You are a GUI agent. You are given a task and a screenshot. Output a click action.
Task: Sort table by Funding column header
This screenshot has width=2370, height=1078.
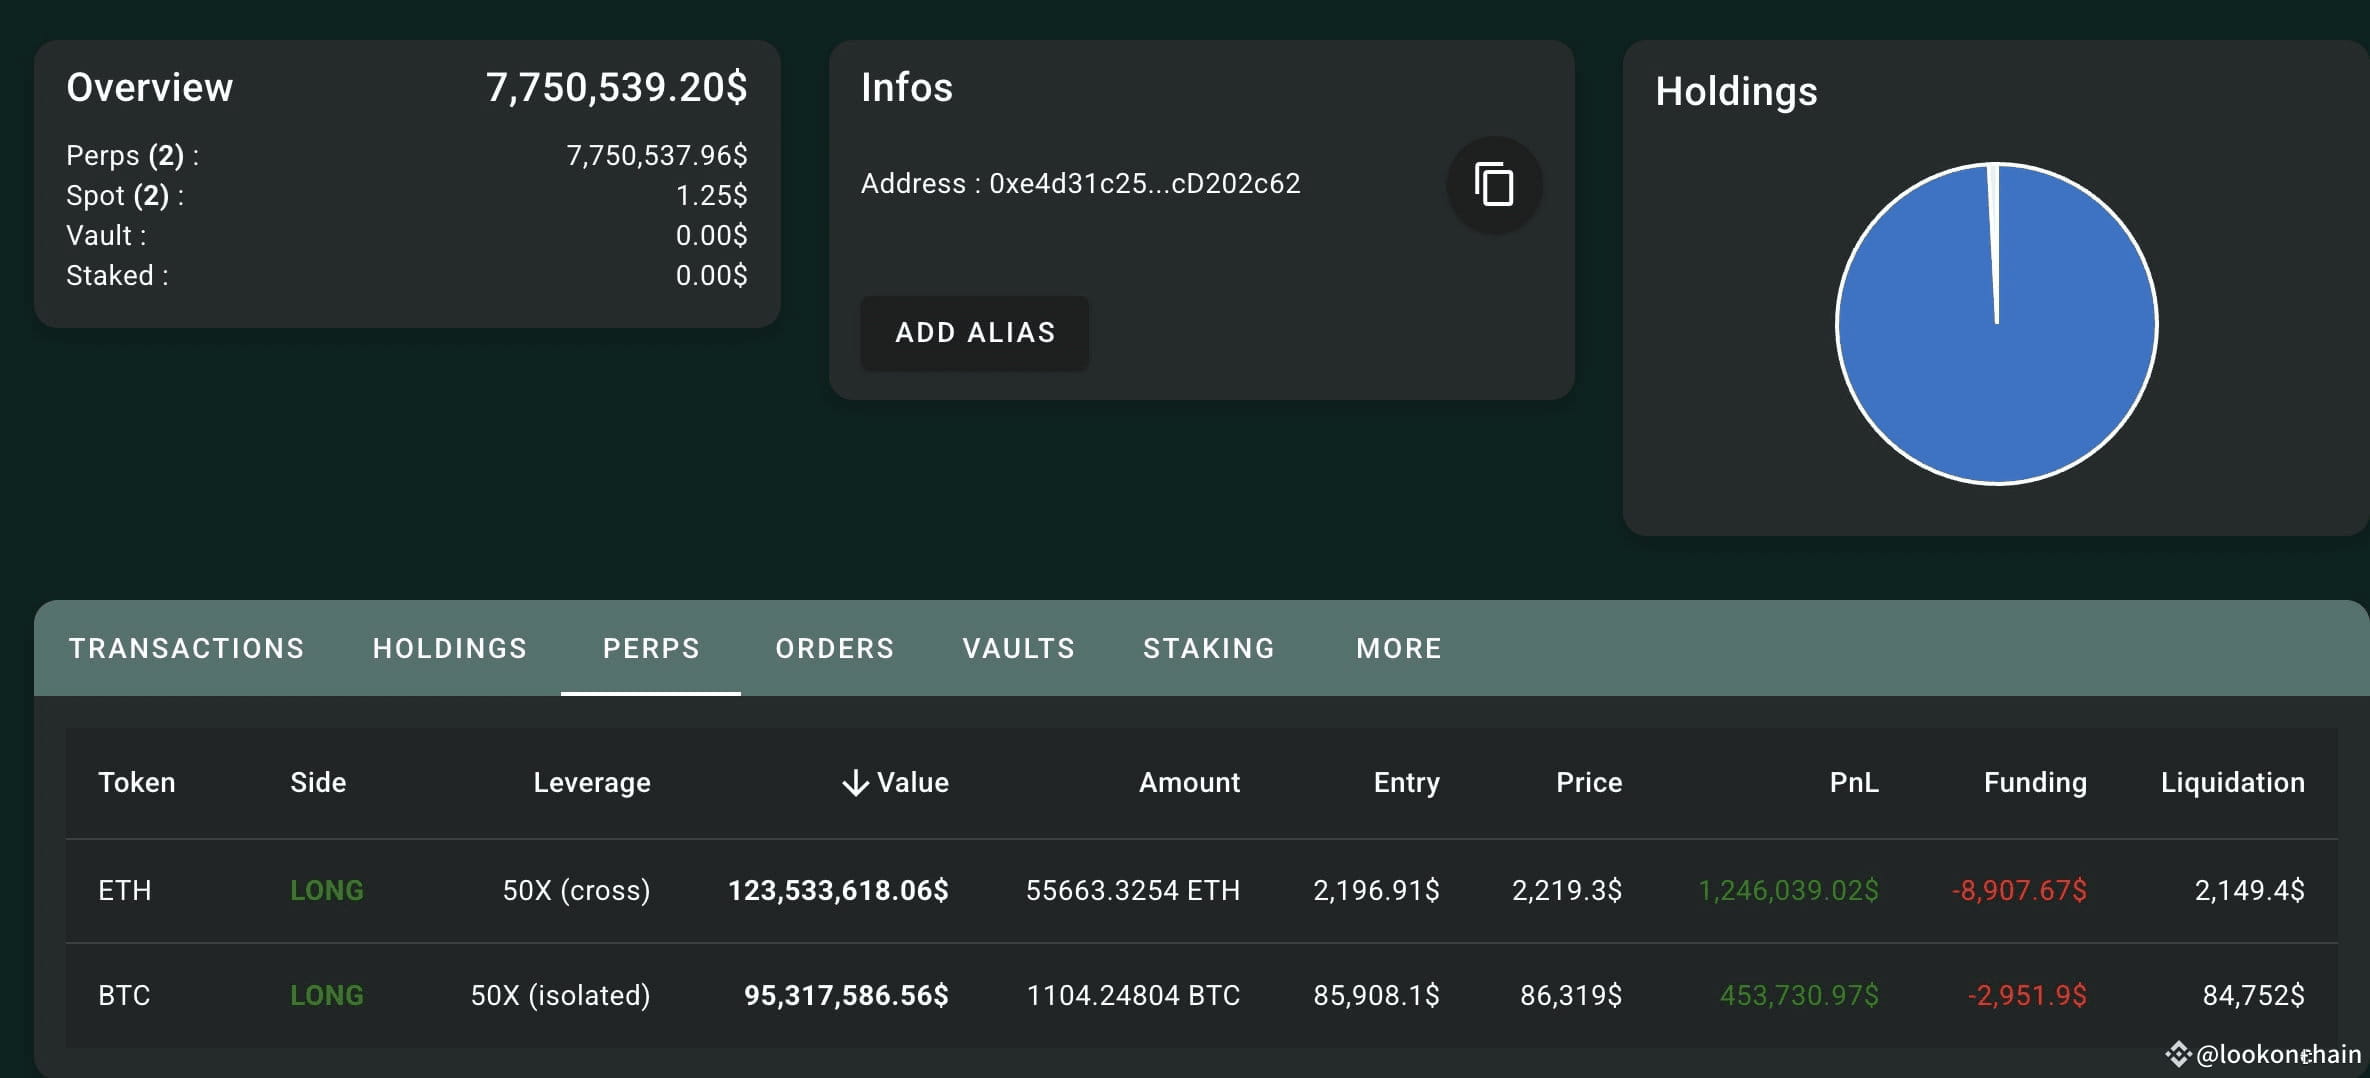pyautogui.click(x=2035, y=782)
